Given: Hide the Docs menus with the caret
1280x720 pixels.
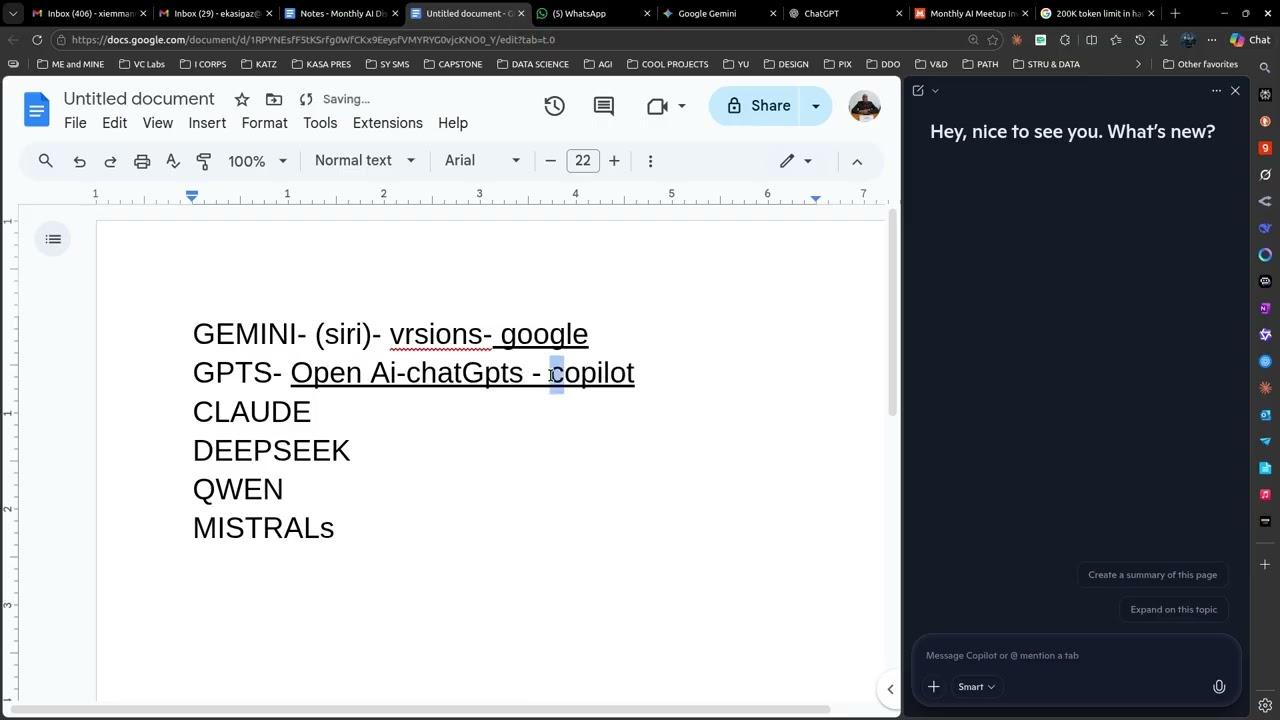Looking at the screenshot, I should 857,161.
